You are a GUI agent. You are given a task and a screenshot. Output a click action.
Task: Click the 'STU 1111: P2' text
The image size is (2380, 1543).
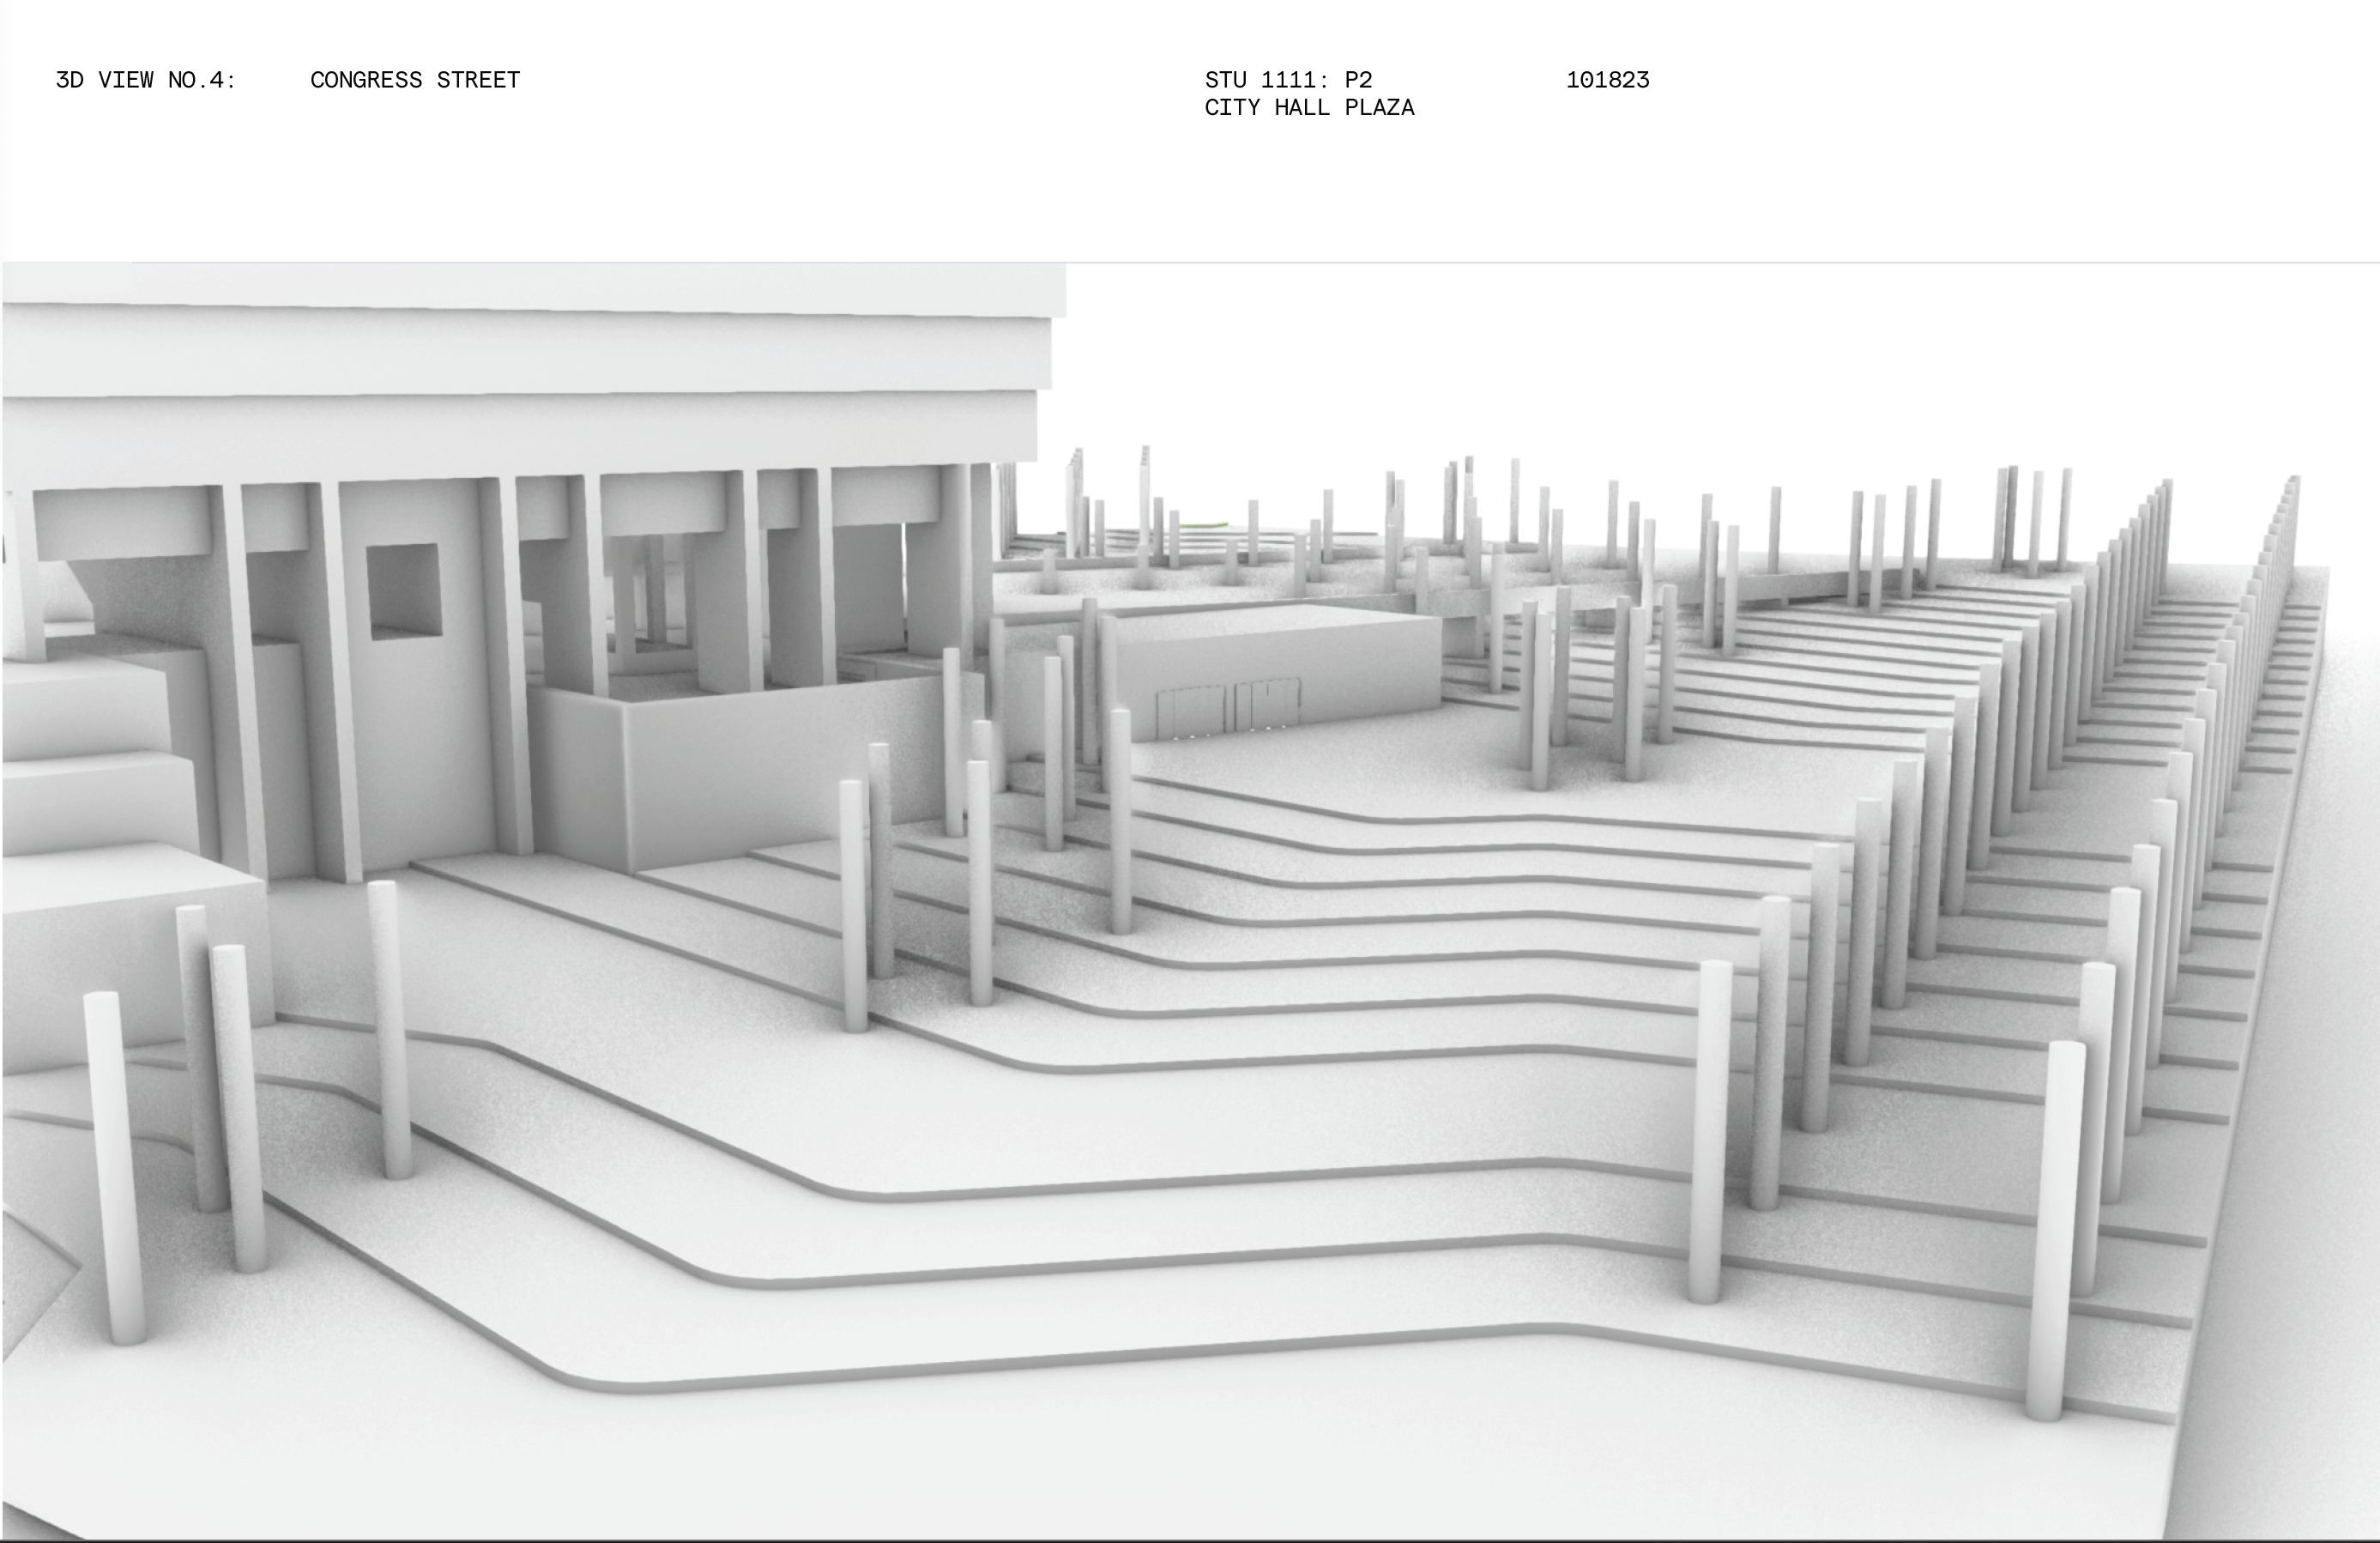tap(1288, 80)
